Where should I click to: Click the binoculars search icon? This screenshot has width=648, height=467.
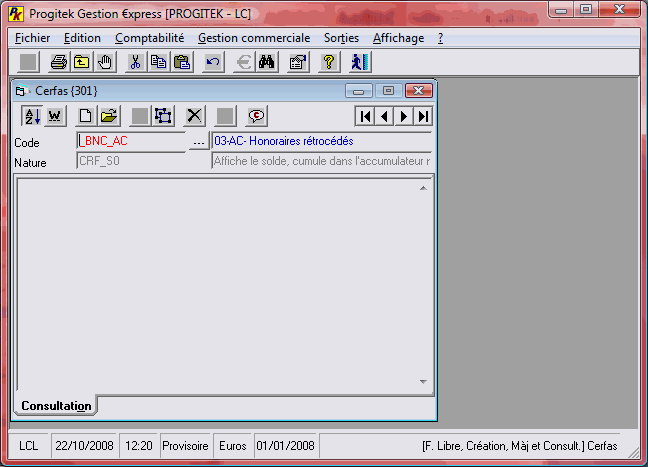coord(267,62)
